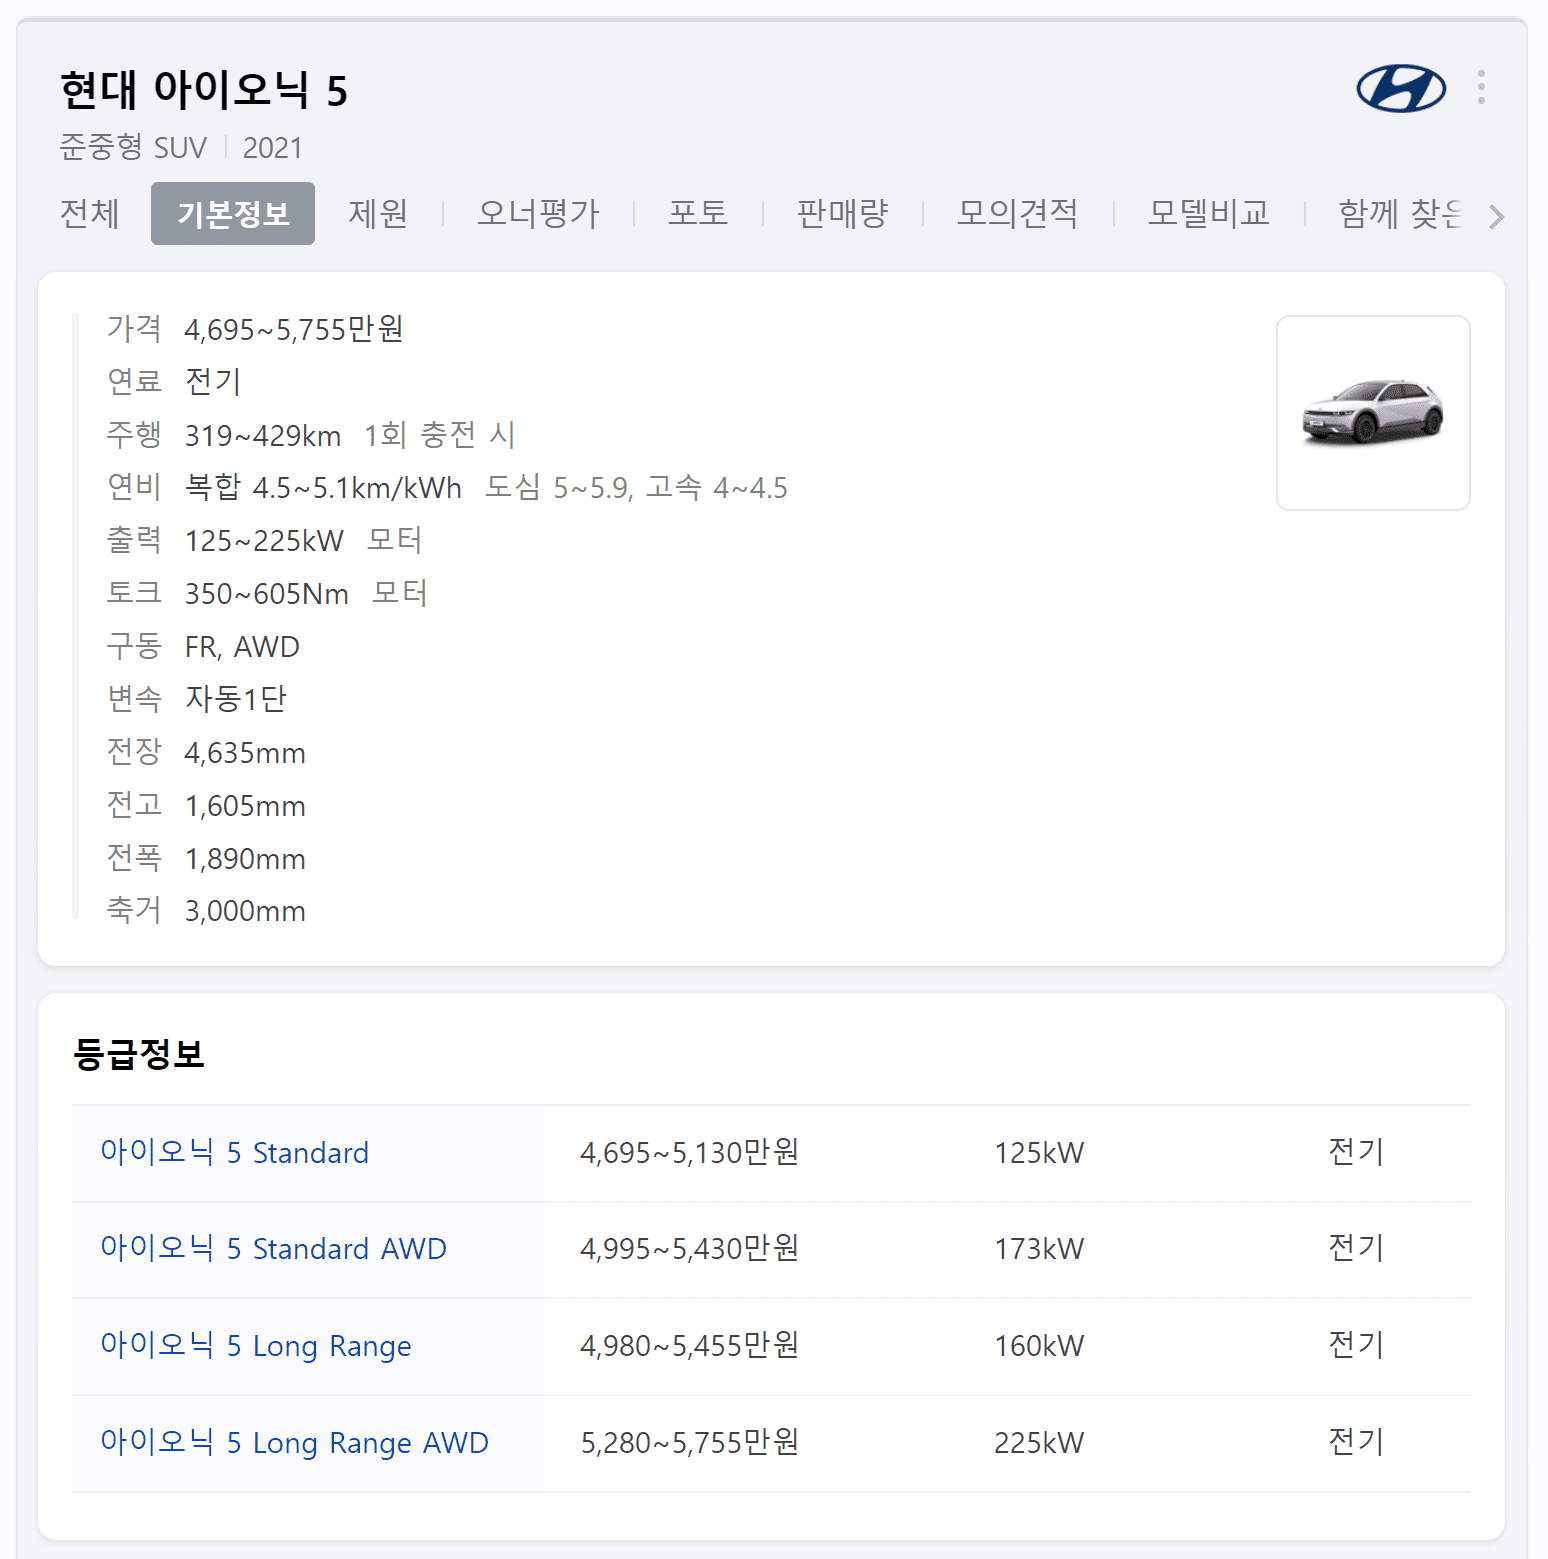
Task: Open the 아이오닉 5 Standard AWD link
Action: pyautogui.click(x=273, y=1249)
